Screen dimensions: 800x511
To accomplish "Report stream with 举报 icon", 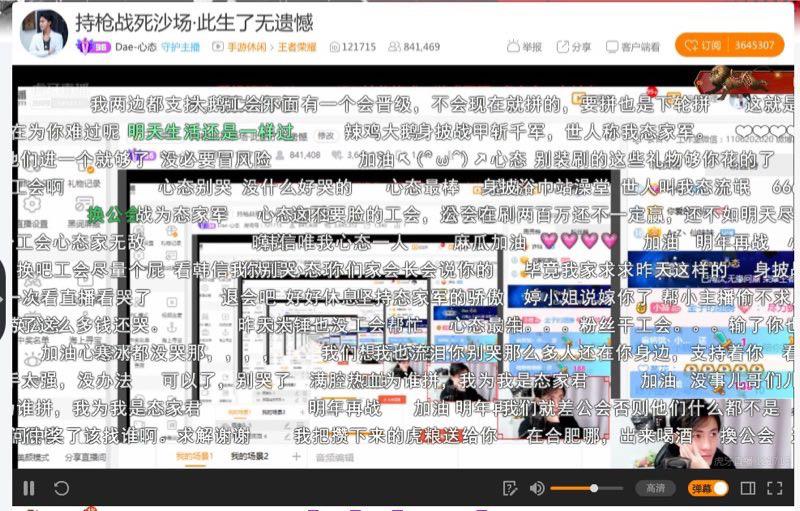I will point(525,47).
